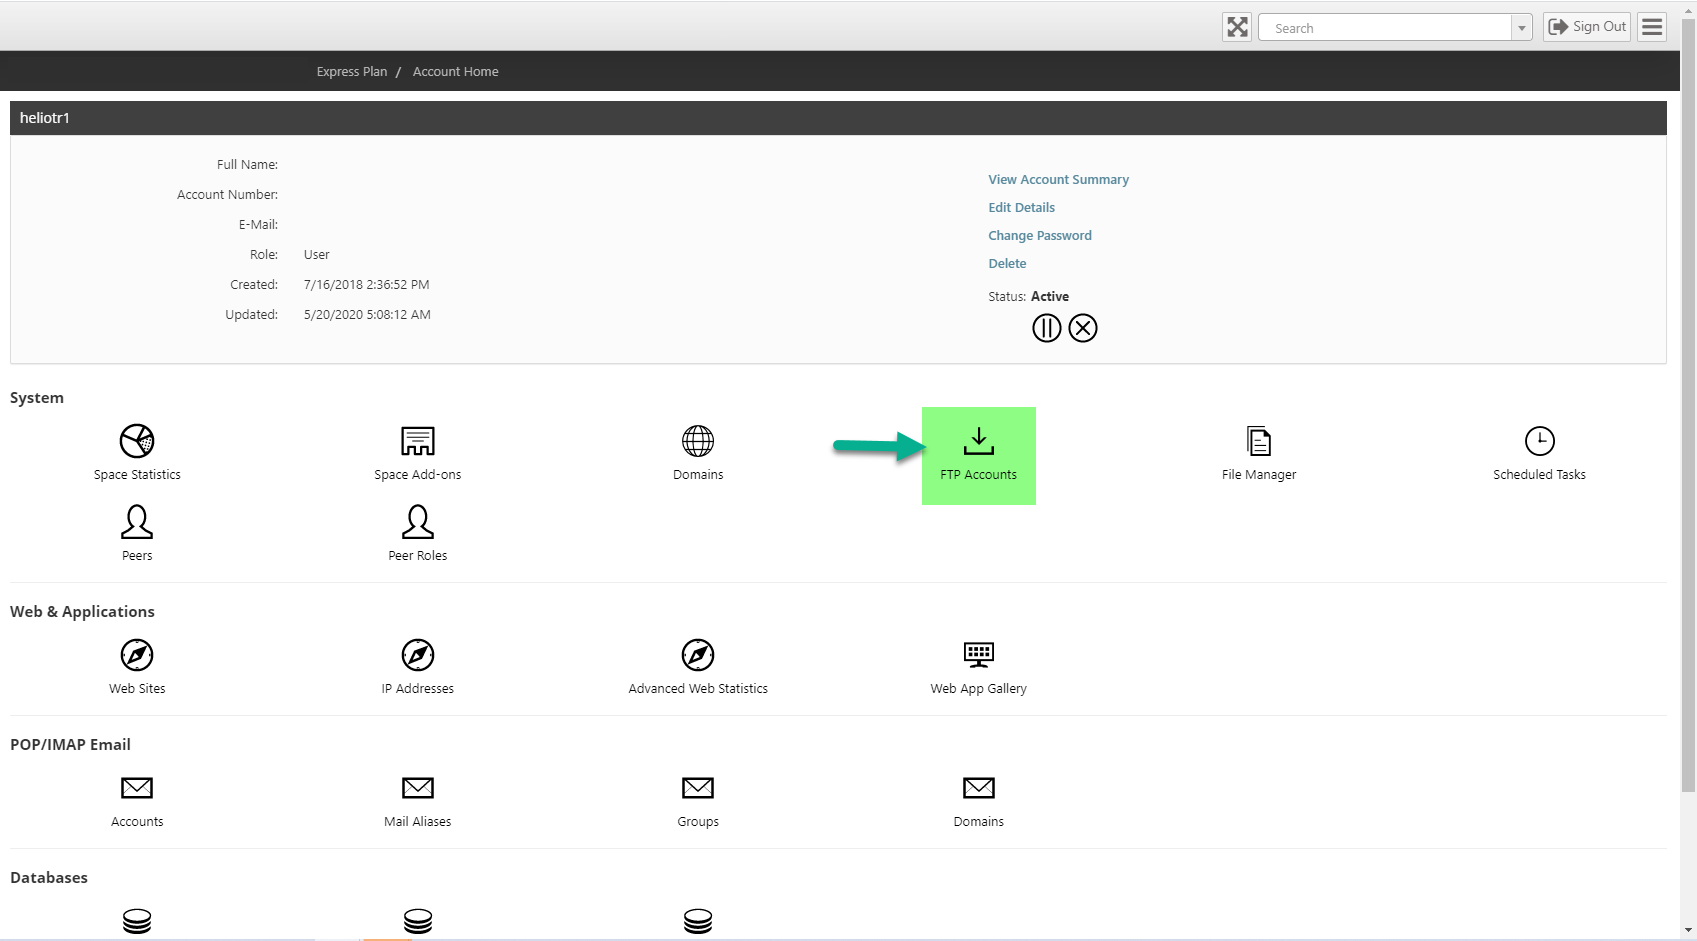Screen dimensions: 1697x941
Task: Open the hamburger menu in the top bar
Action: 1652,27
